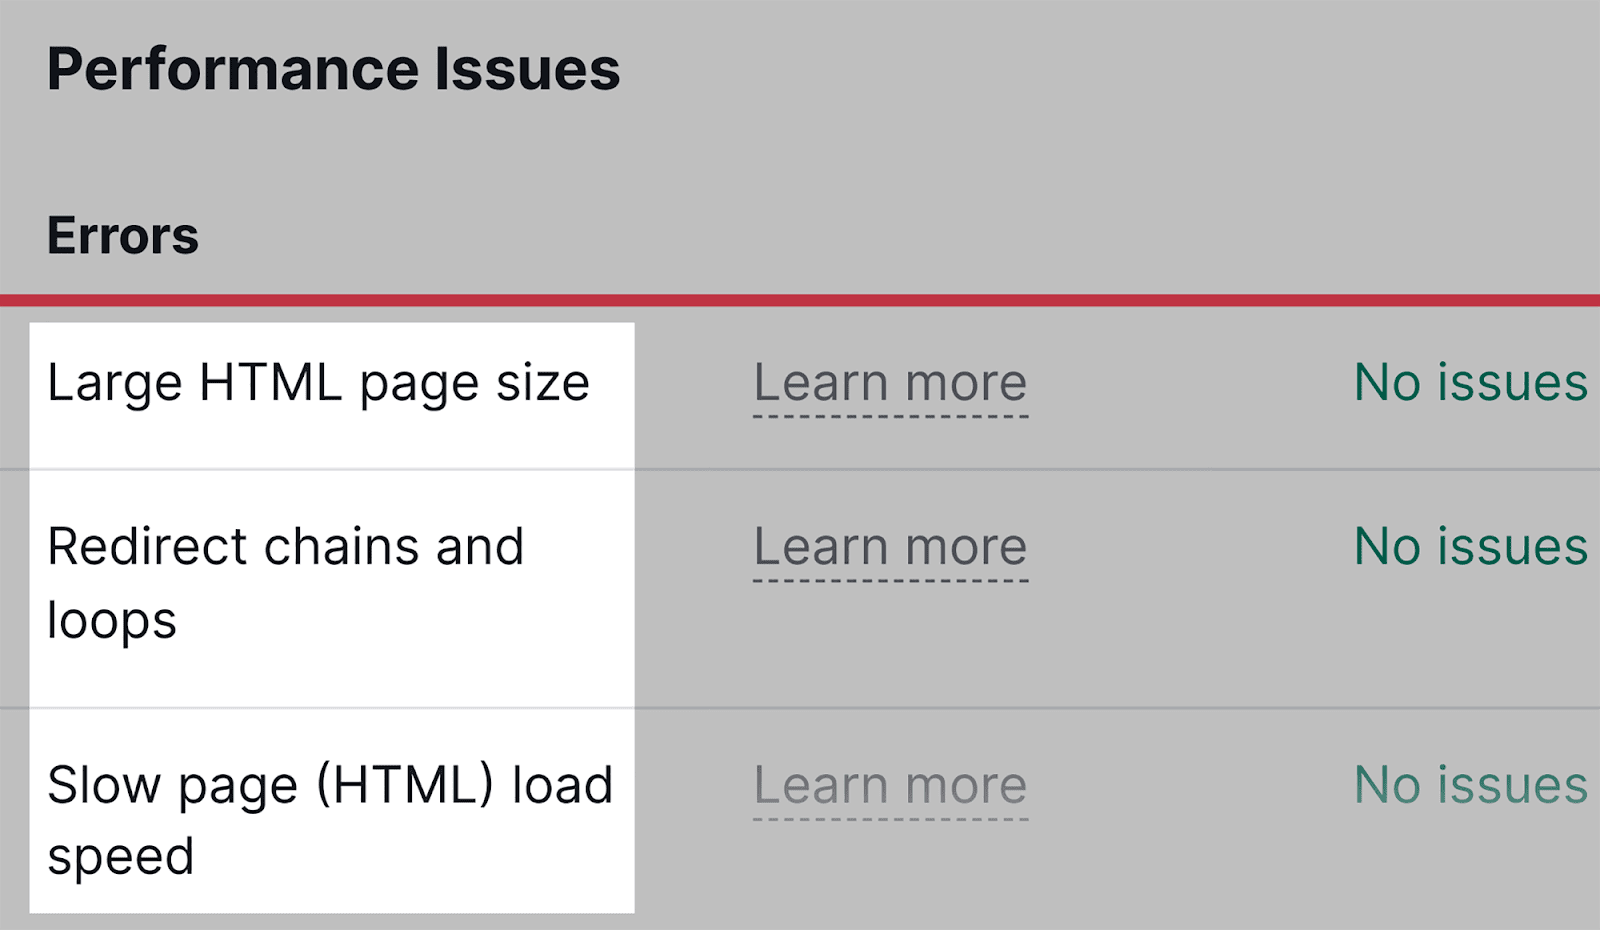
Task: Click the word "speed" in slow page issue
Action: click(120, 857)
